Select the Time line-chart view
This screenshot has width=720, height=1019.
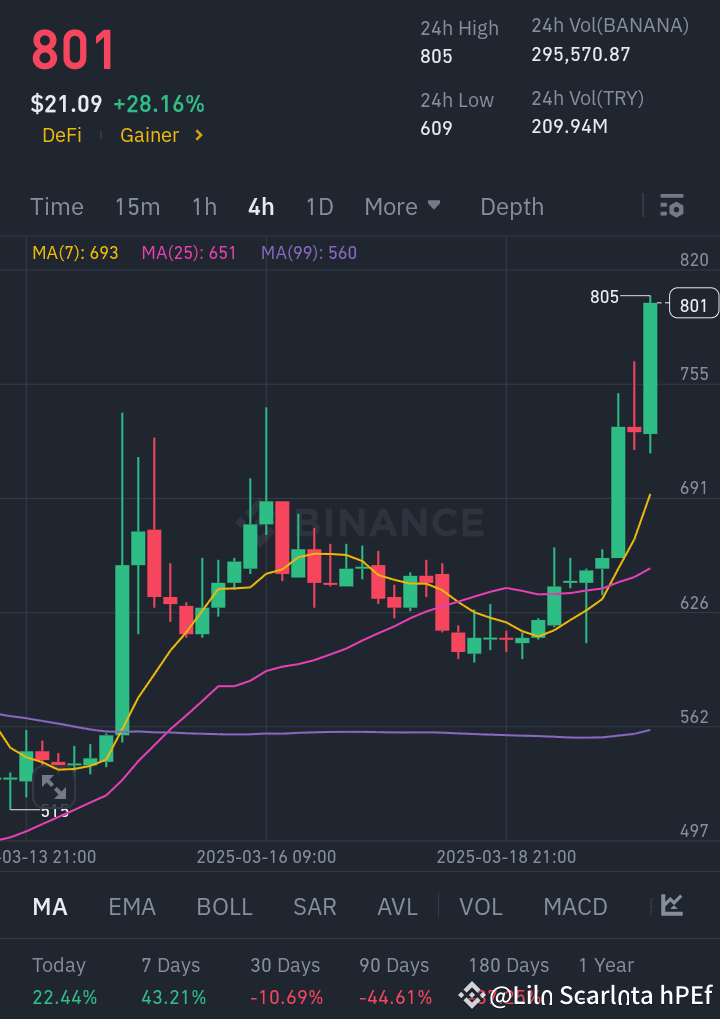(57, 207)
